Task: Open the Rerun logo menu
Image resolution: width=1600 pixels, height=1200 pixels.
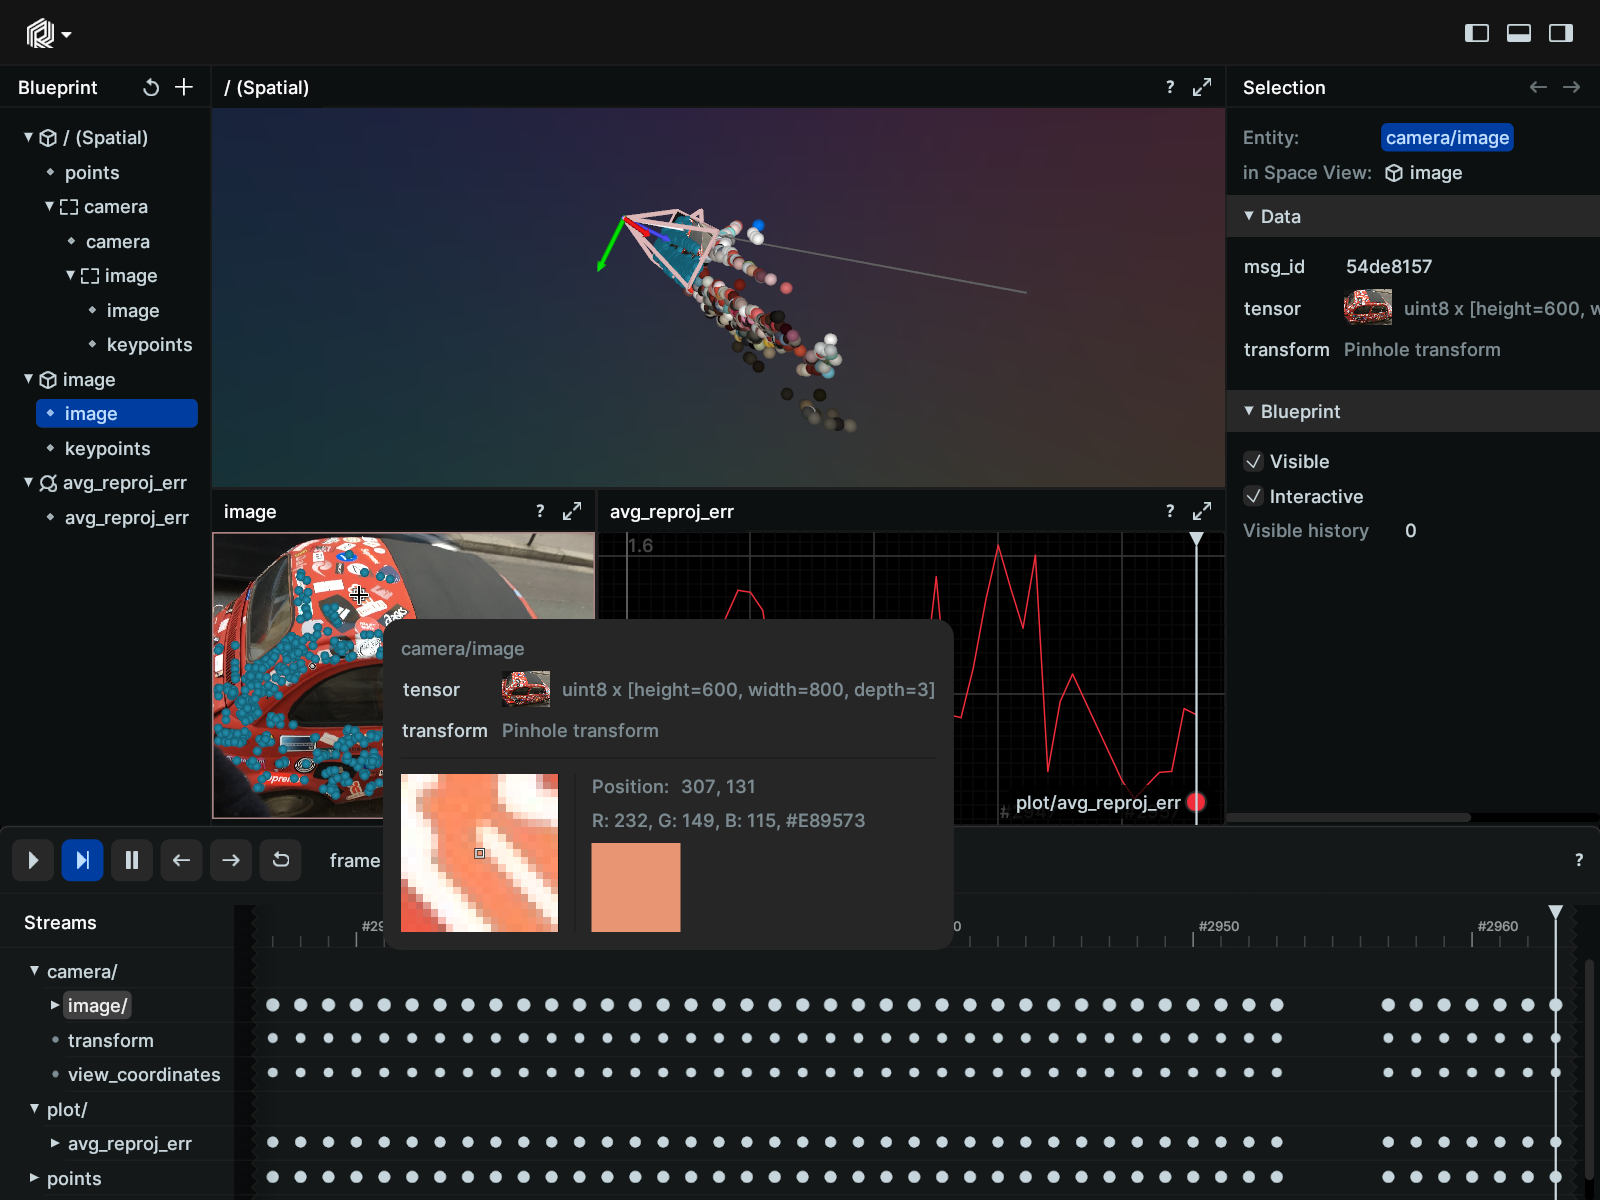Action: 48,34
